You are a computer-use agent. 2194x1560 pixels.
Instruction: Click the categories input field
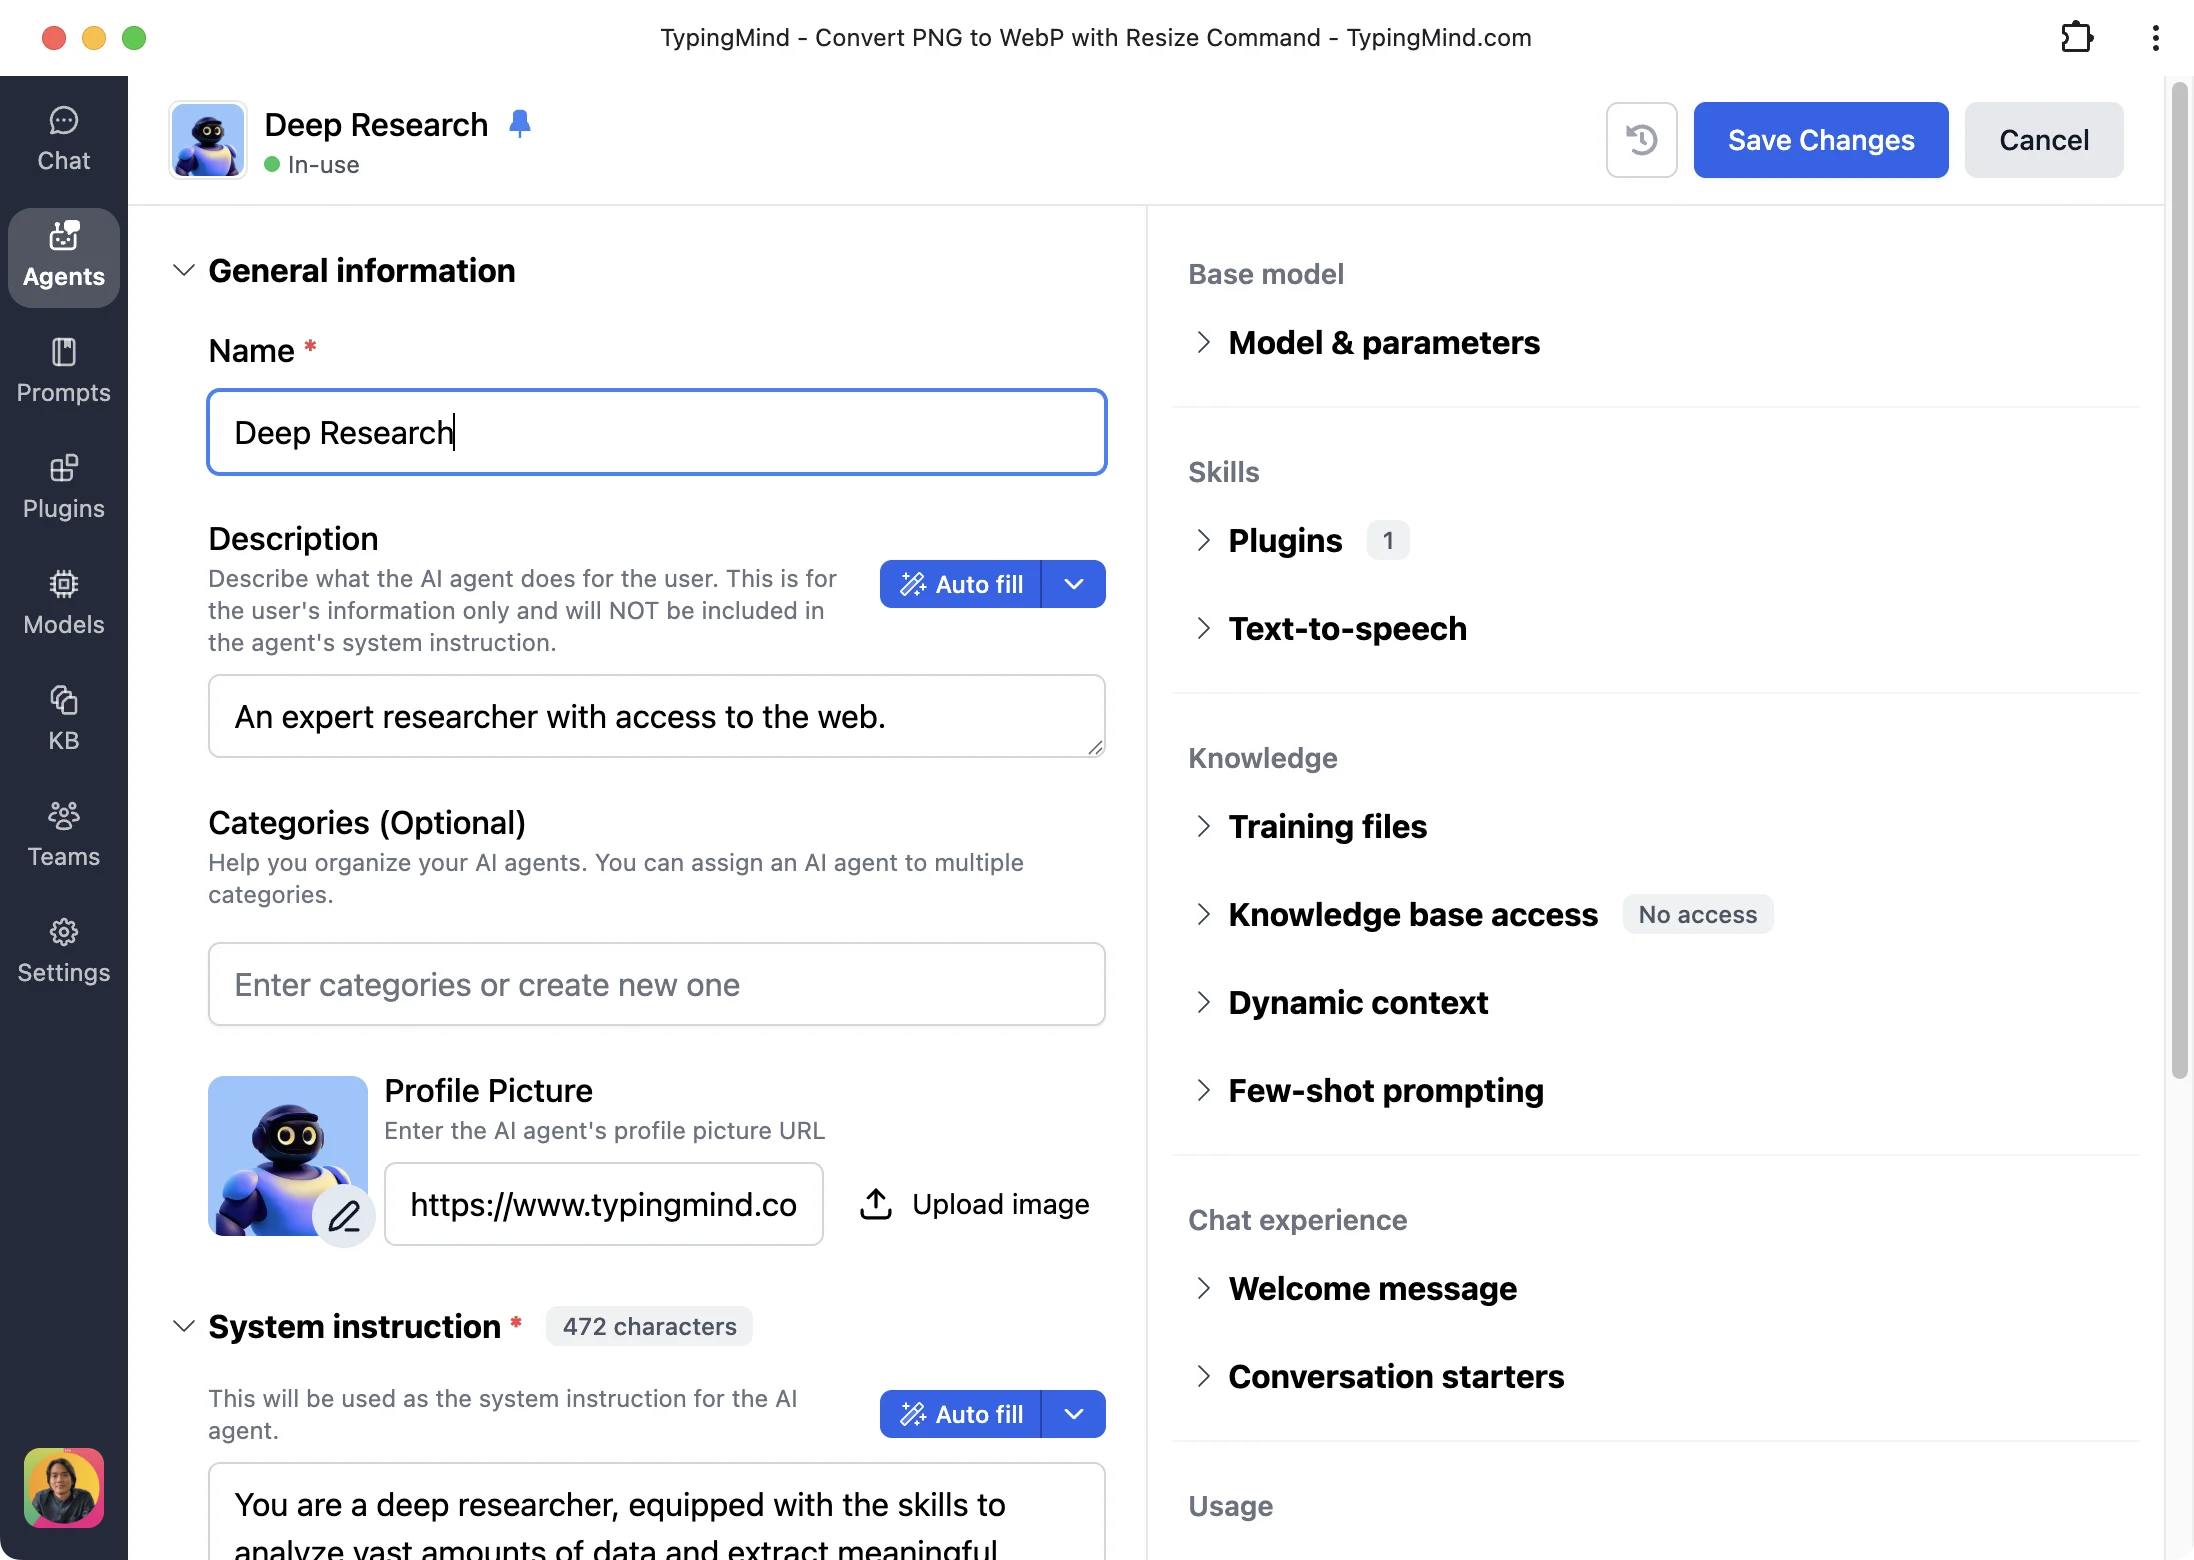point(656,985)
